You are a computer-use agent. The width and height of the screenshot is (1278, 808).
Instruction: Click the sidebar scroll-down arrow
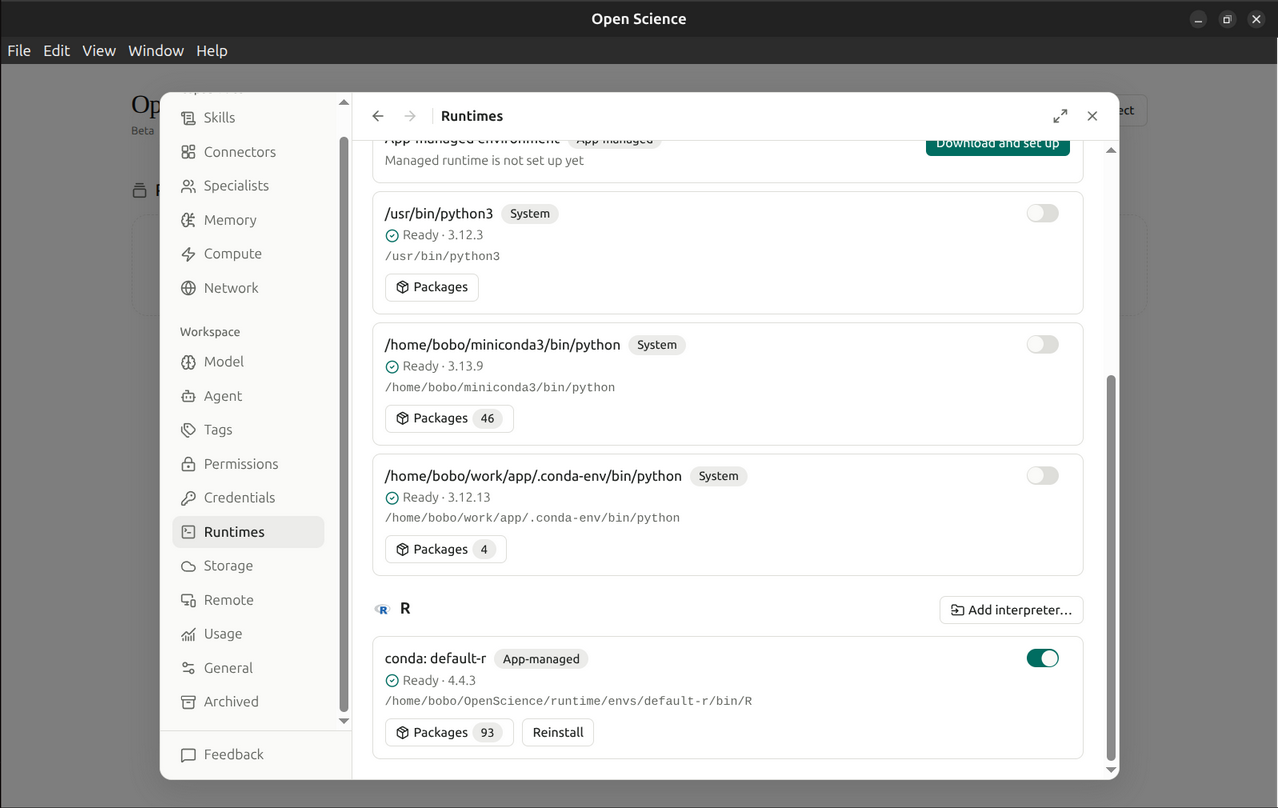coord(344,721)
